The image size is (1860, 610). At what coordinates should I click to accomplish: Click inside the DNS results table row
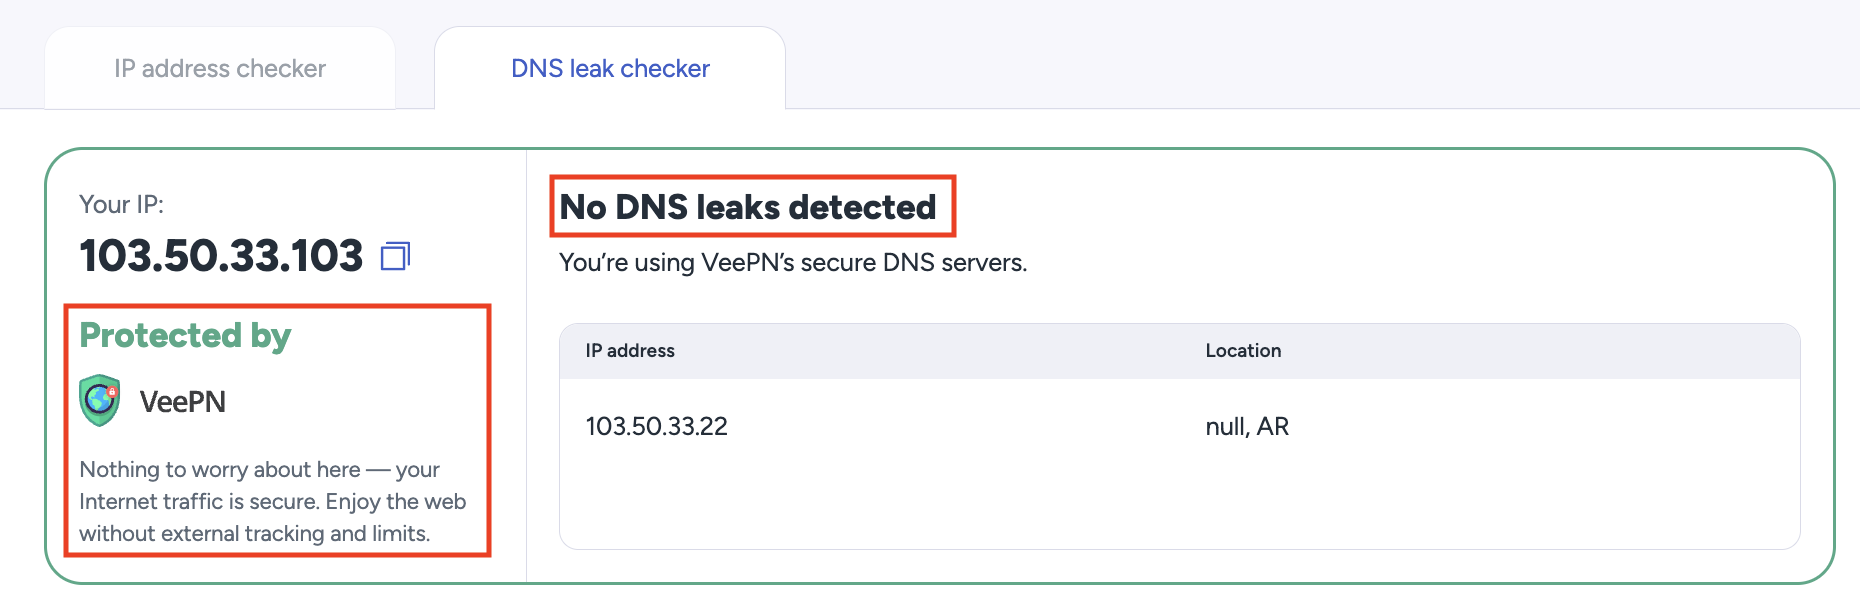(x=1000, y=427)
